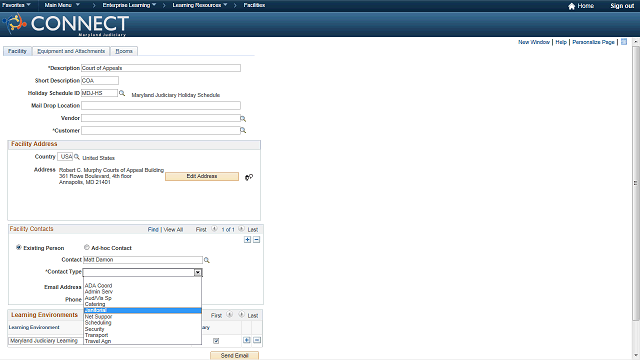Choose Janitorial contact type

pos(142,310)
